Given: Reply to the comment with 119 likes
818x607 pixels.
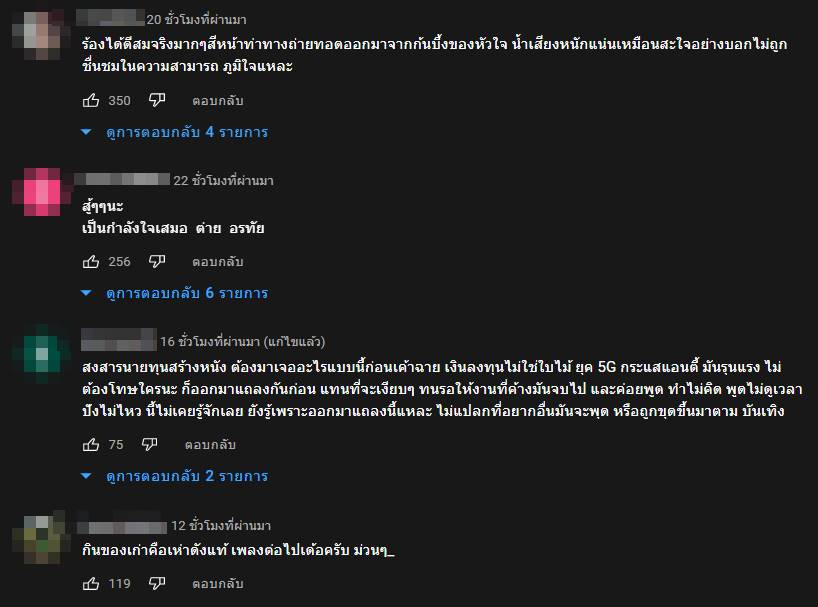Looking at the screenshot, I should click(x=218, y=583).
